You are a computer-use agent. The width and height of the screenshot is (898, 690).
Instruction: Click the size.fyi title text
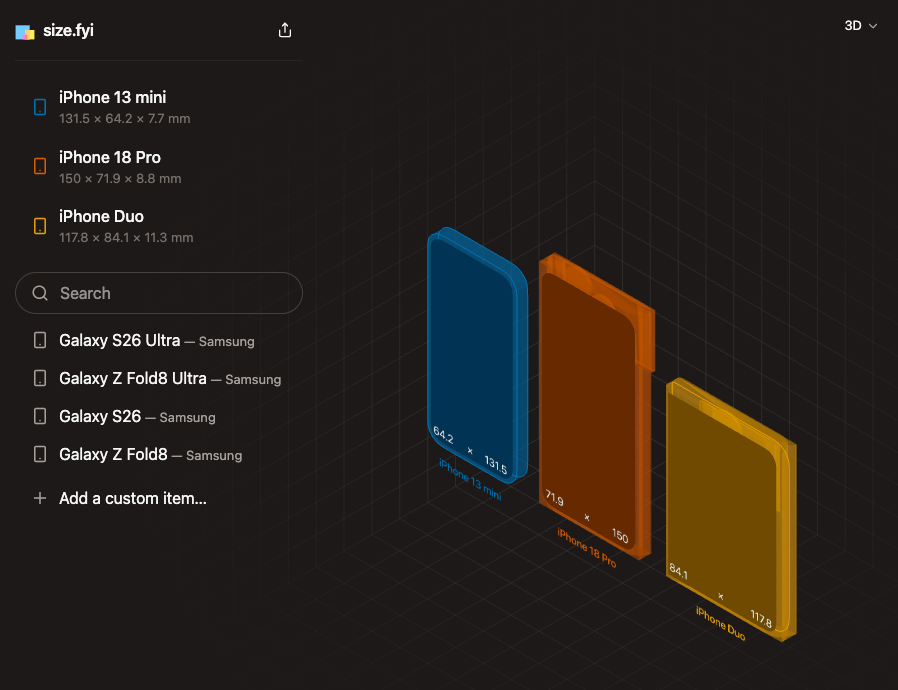tap(68, 30)
